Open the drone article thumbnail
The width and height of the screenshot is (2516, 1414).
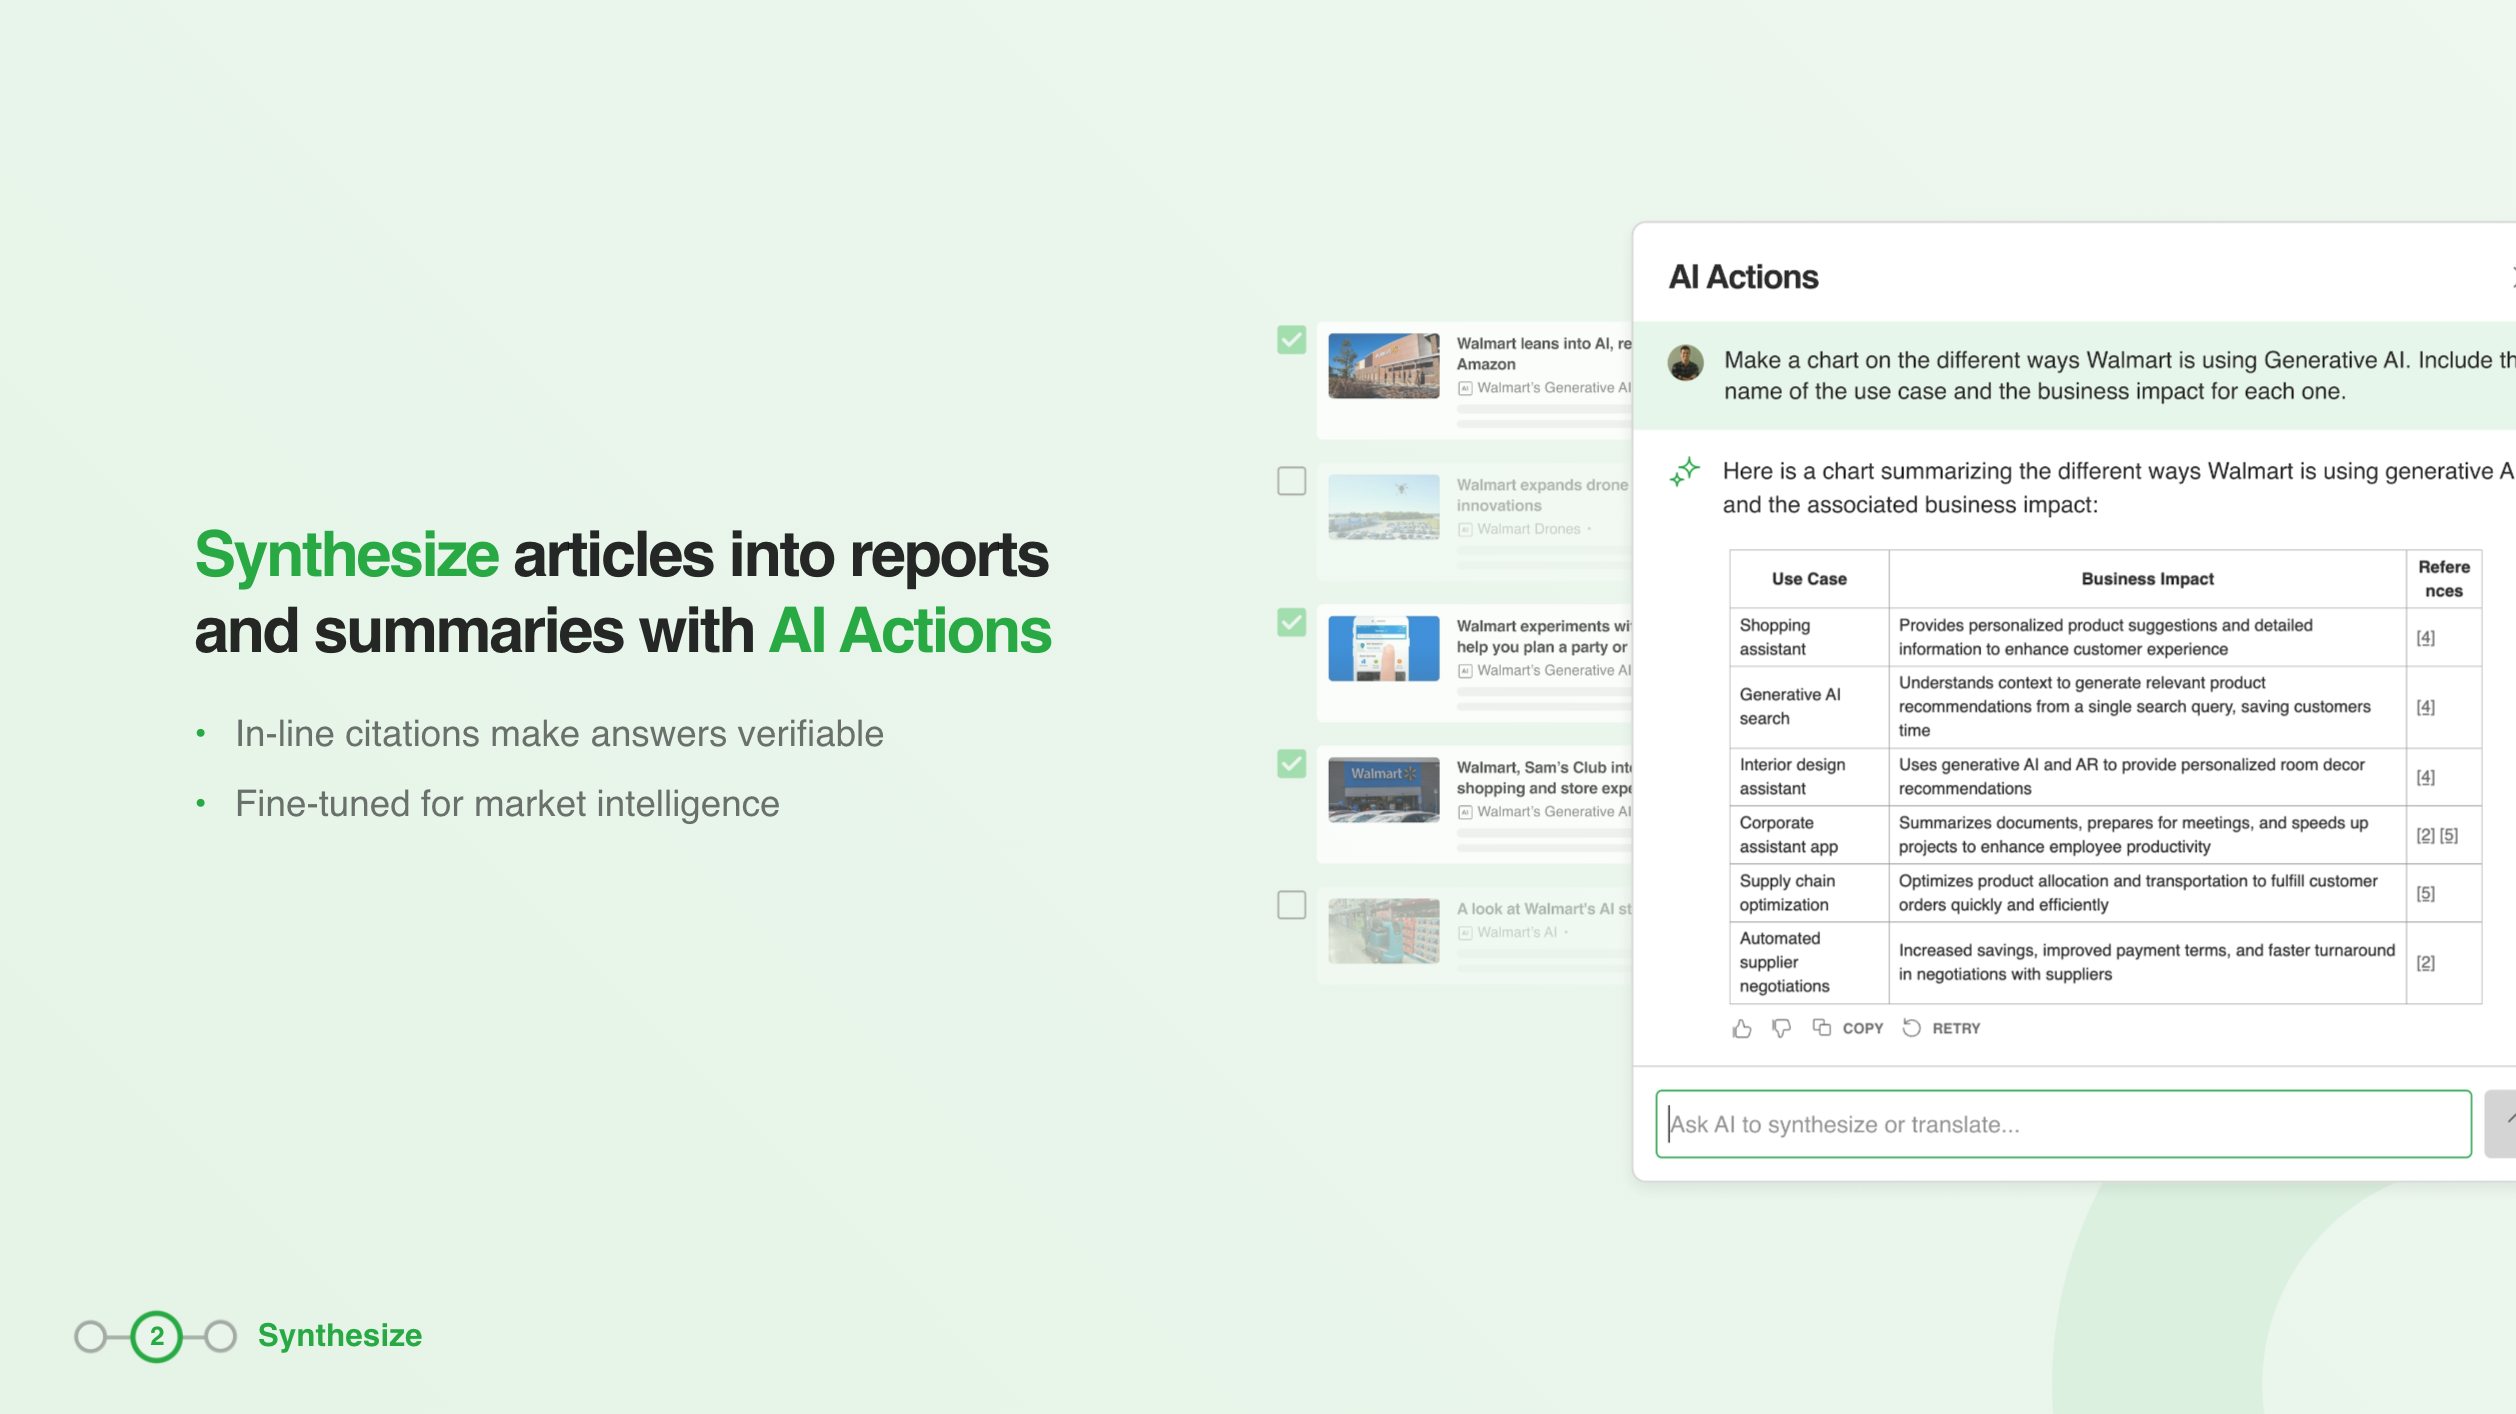(x=1383, y=507)
